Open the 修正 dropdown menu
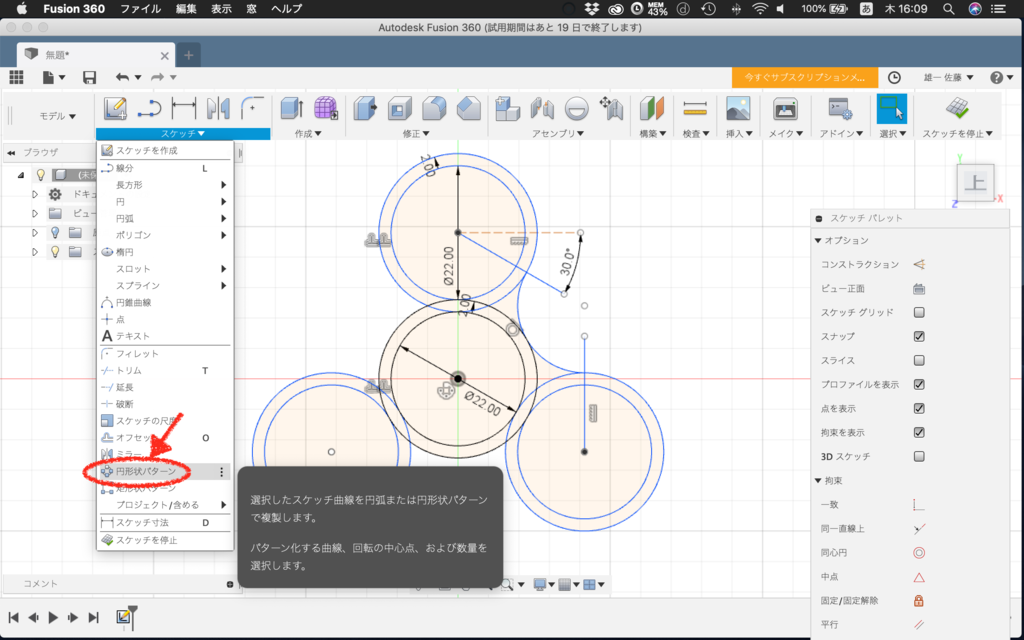 [x=416, y=133]
